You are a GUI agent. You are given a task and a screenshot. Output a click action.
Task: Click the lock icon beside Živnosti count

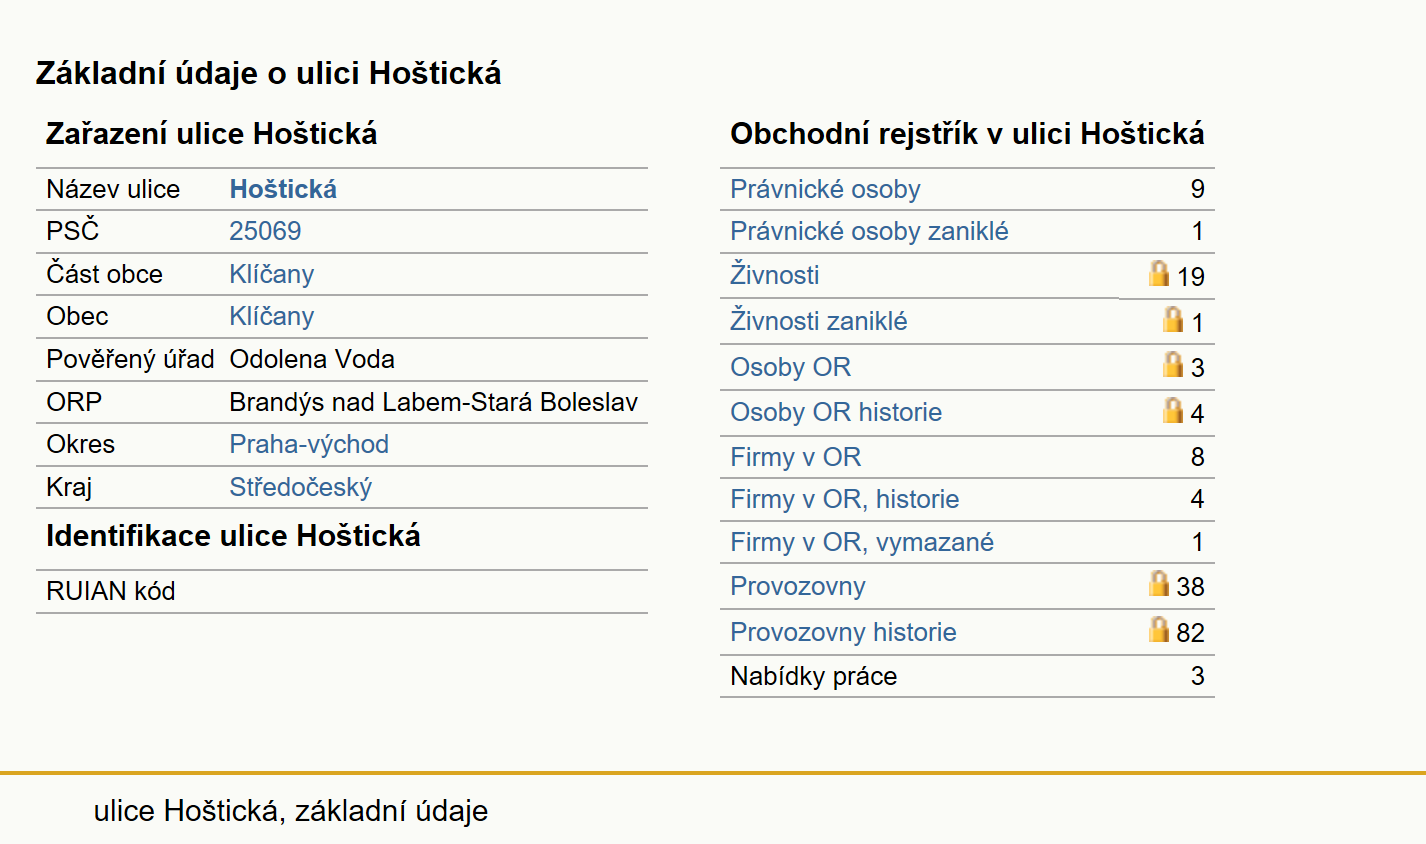[x=1159, y=273]
